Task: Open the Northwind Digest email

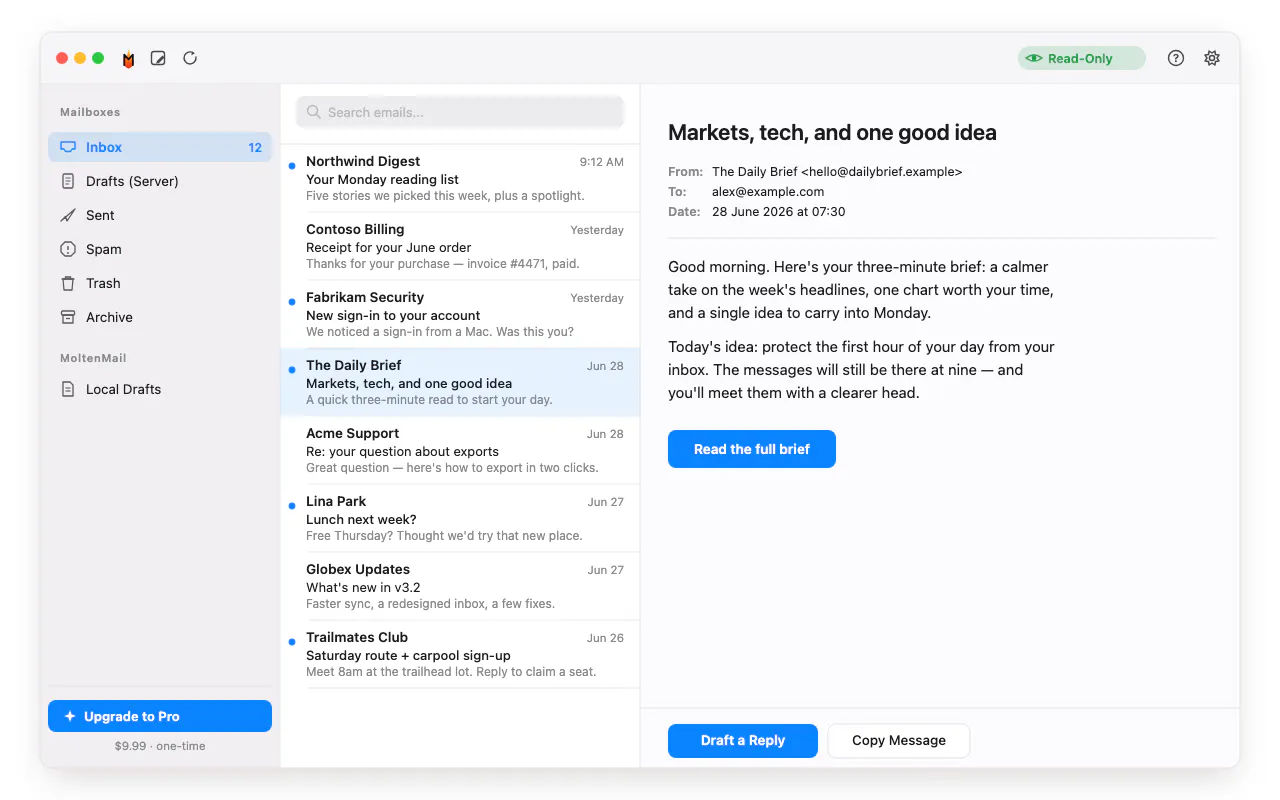Action: tap(460, 178)
